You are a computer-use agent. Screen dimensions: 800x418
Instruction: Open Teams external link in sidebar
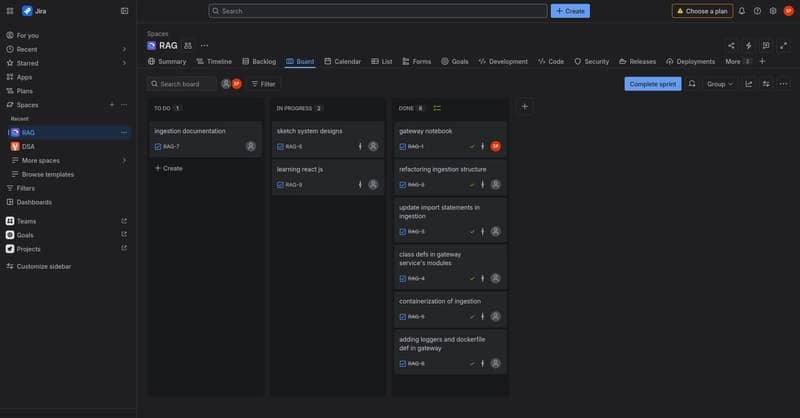point(124,221)
